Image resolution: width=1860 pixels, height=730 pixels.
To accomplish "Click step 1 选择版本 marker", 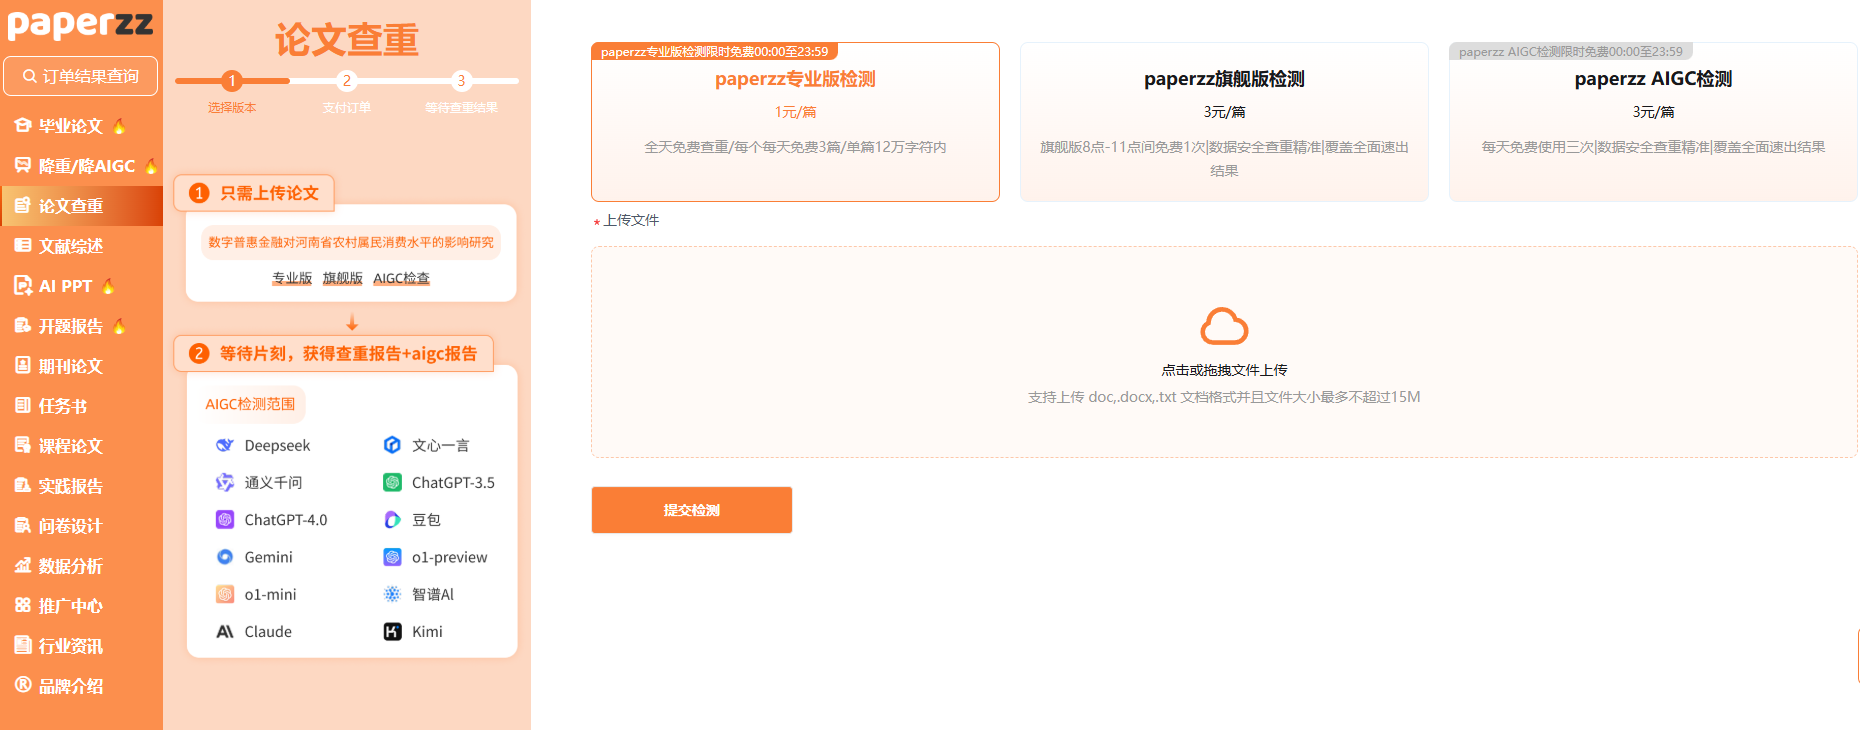I will (x=232, y=81).
